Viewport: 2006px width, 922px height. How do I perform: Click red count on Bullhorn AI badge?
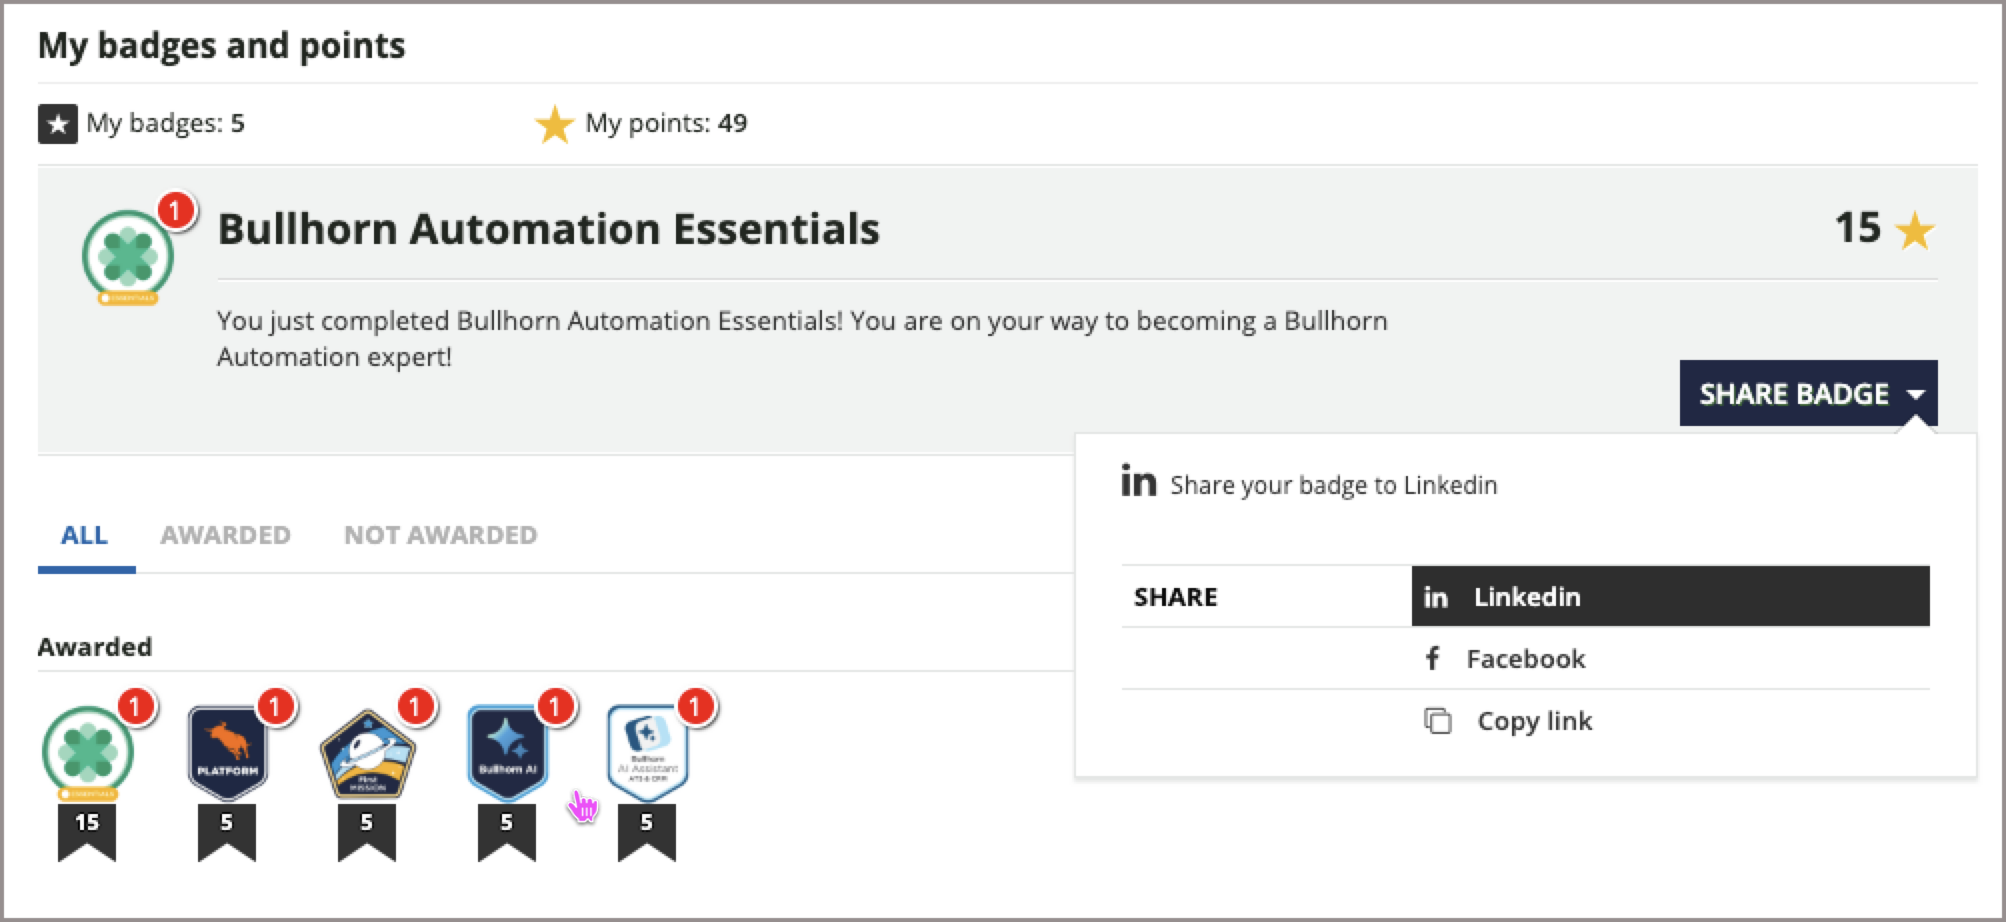coord(555,706)
